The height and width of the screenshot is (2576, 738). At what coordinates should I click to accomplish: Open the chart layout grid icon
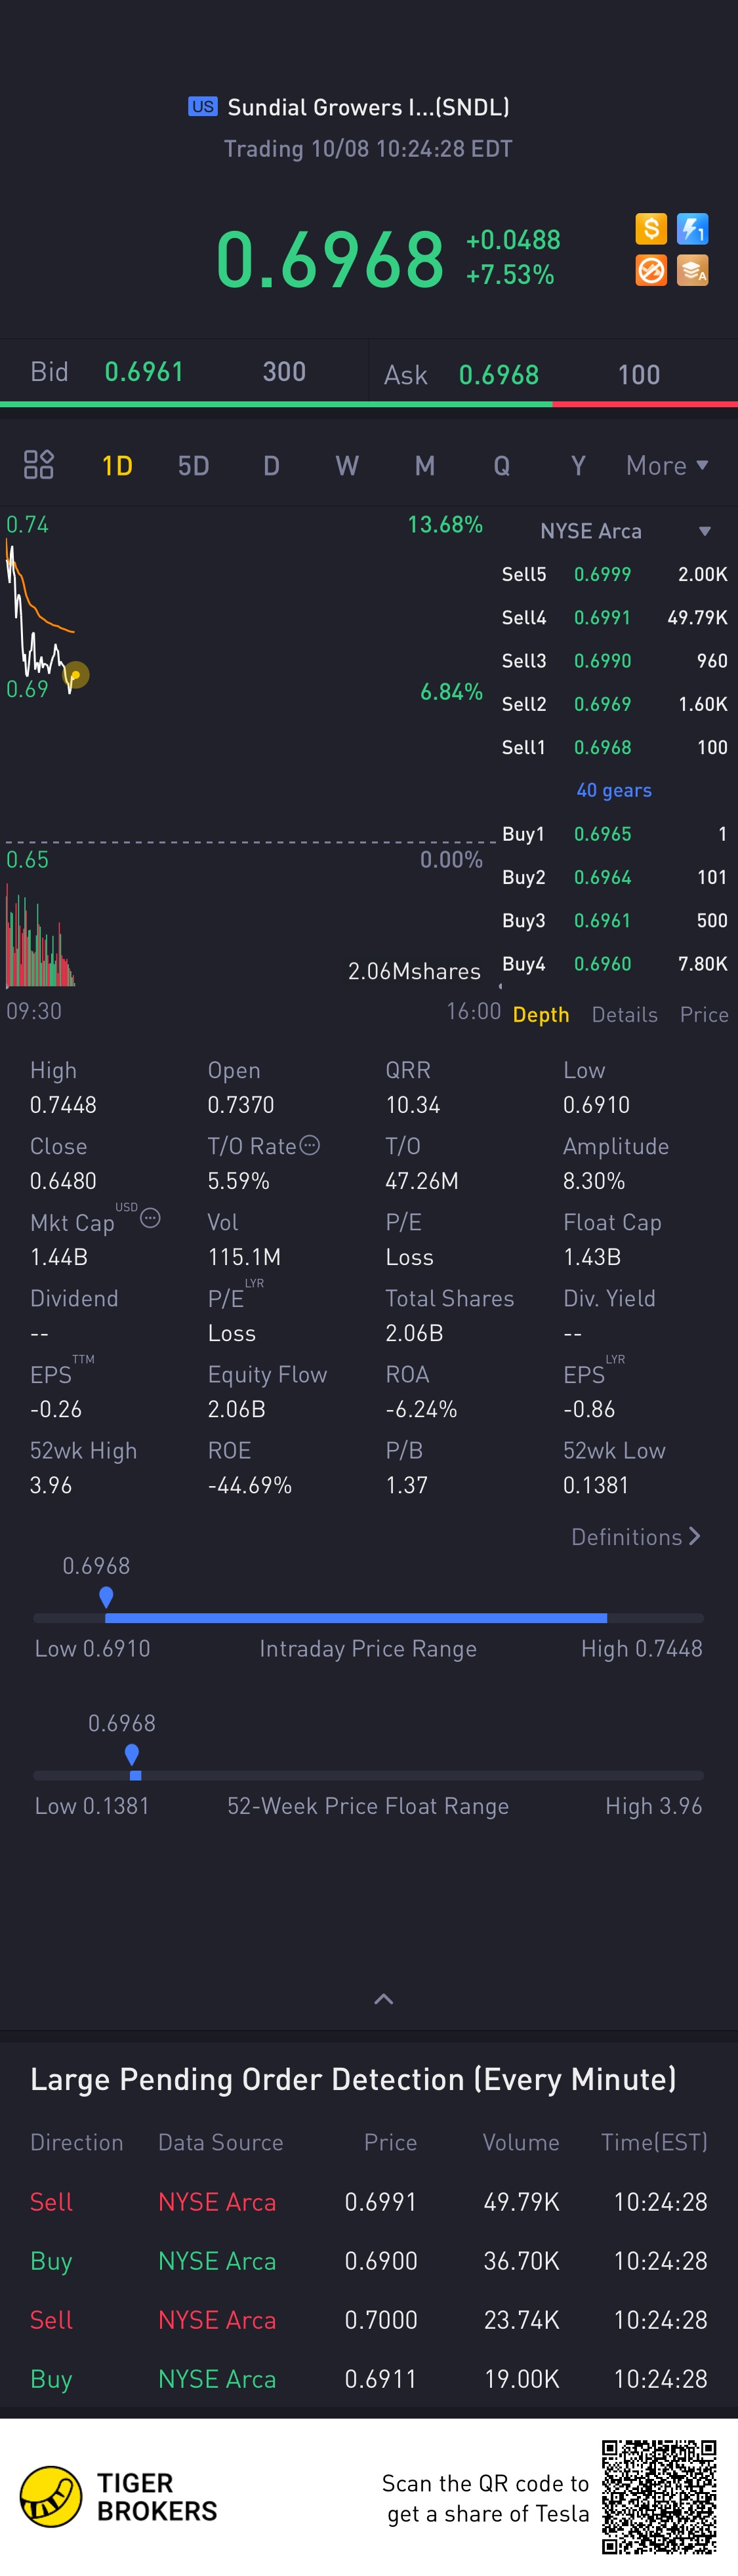pos(39,465)
